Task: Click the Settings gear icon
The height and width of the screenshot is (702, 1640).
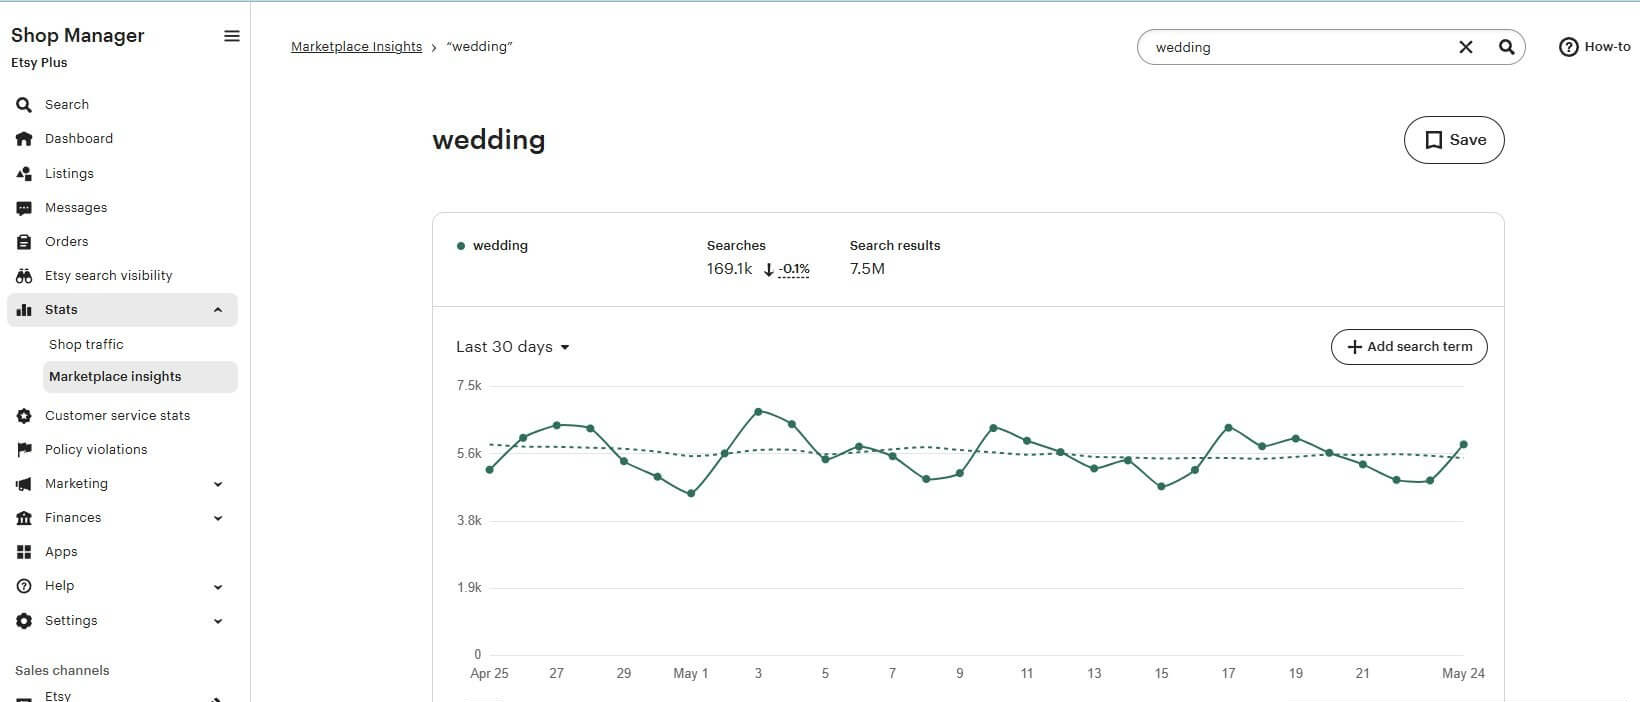Action: pyautogui.click(x=24, y=621)
